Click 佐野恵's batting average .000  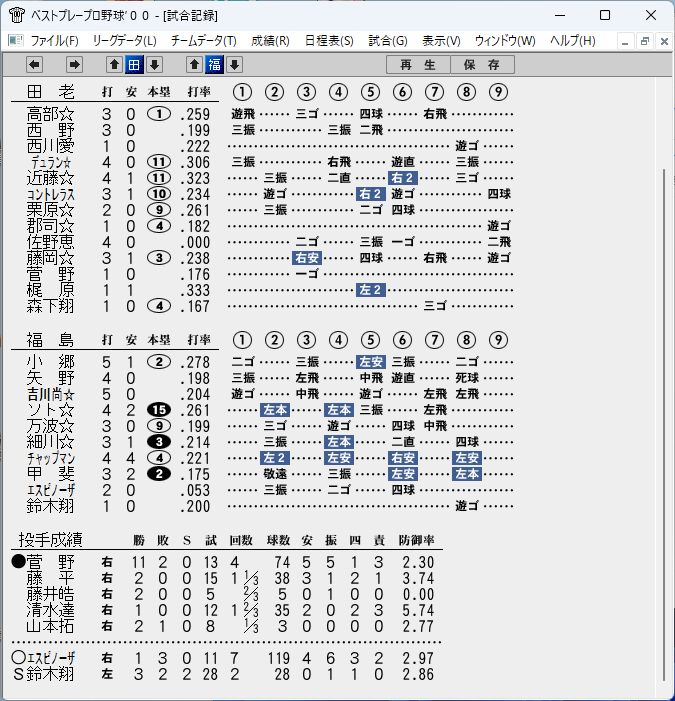(x=195, y=242)
